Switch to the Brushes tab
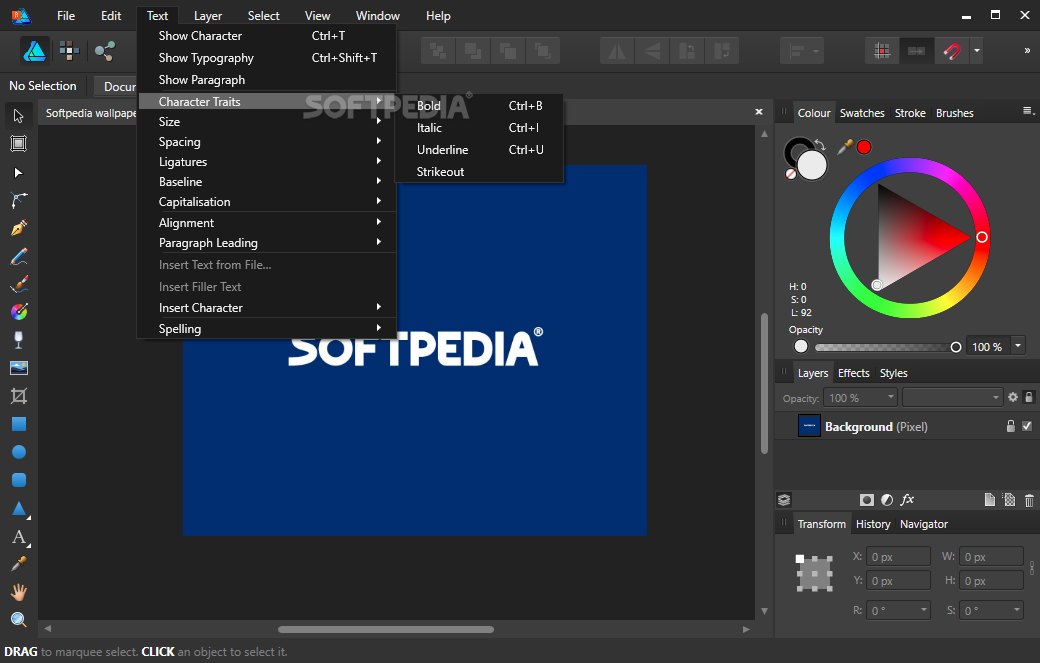1040x663 pixels. pos(954,113)
